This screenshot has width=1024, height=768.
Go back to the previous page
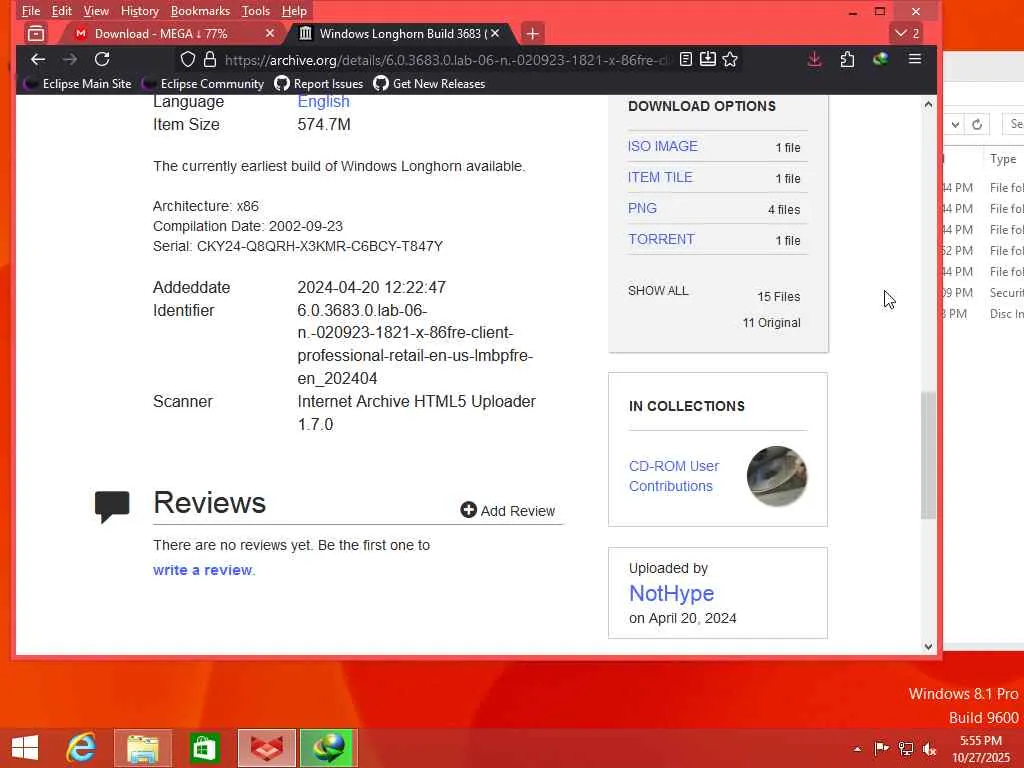38,59
